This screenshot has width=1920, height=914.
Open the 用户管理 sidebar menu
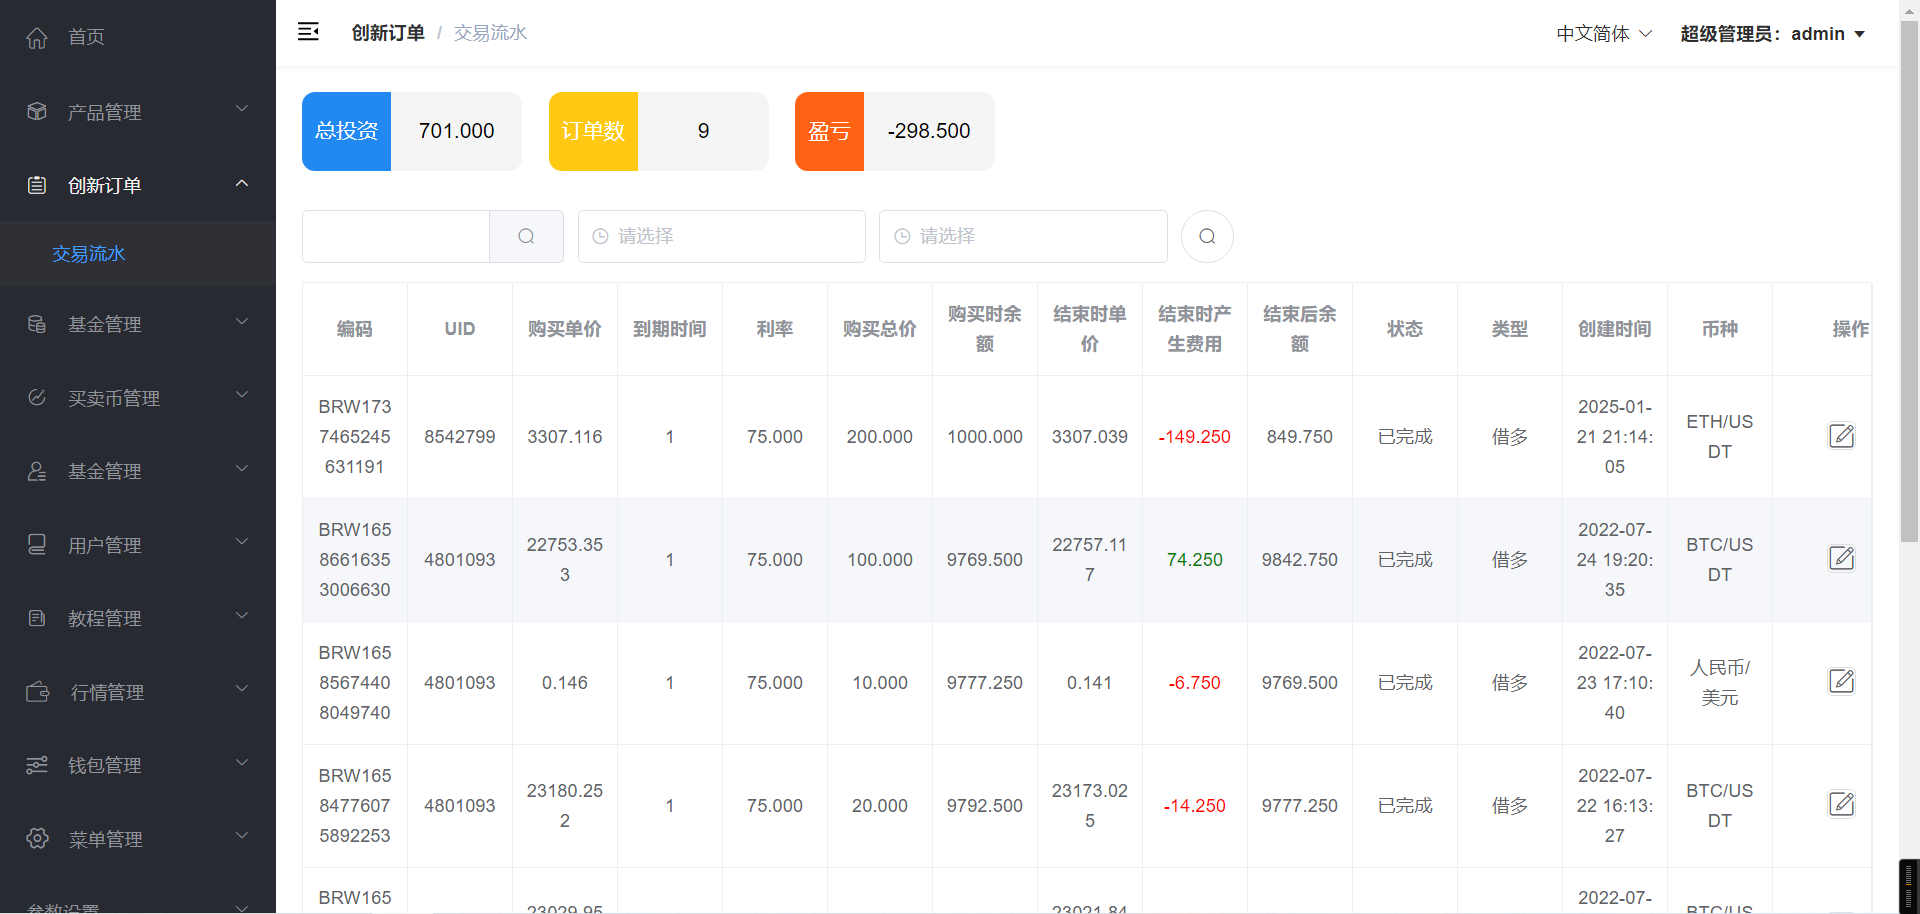[138, 545]
